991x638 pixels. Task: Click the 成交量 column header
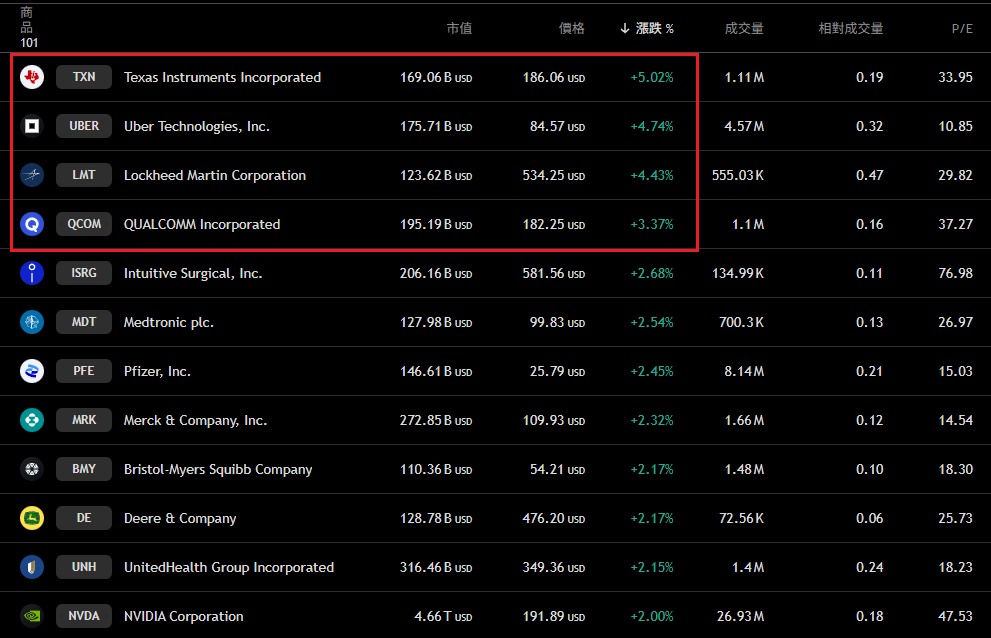[x=744, y=29]
